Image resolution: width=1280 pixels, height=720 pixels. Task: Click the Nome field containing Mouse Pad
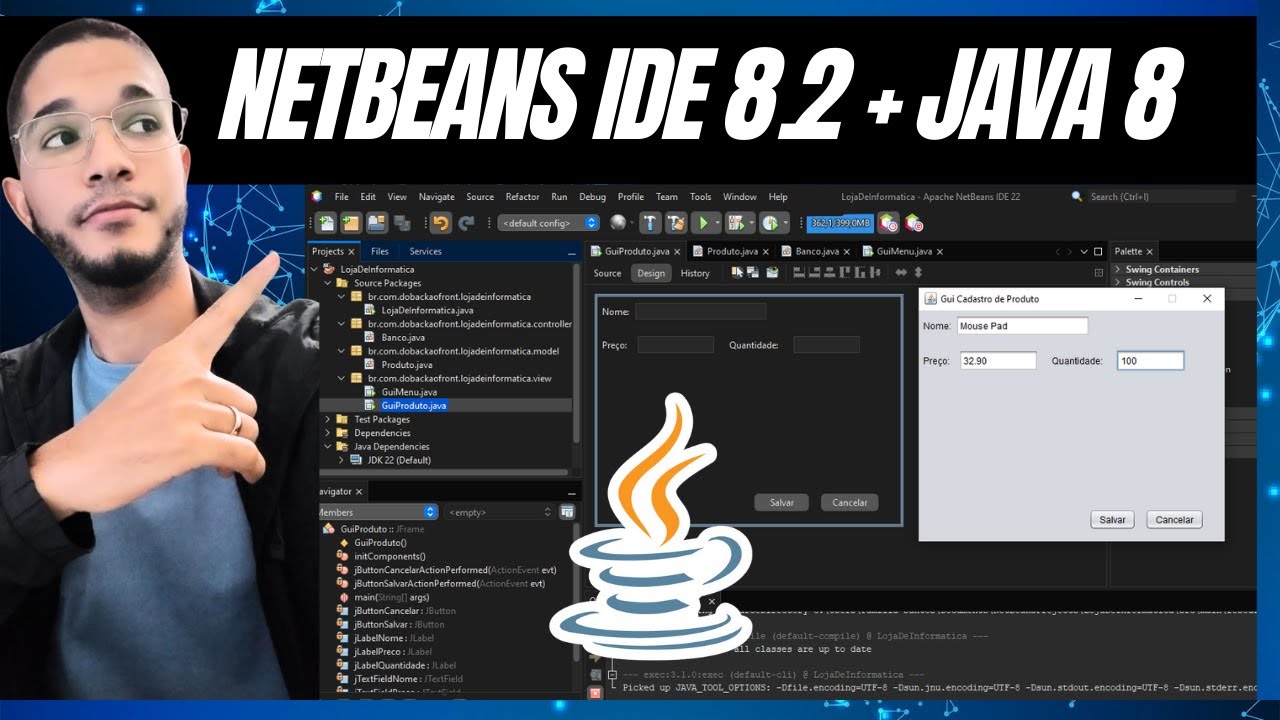[1021, 326]
